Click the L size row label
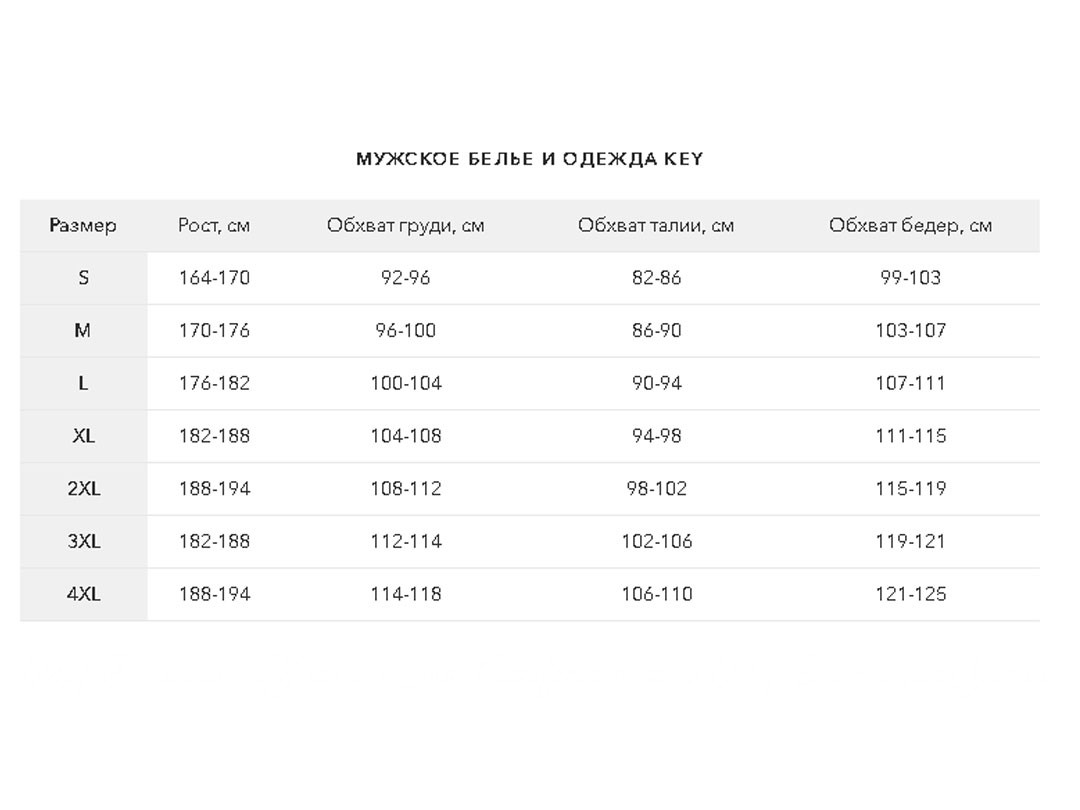This screenshot has width=1080, height=810. coord(83,383)
